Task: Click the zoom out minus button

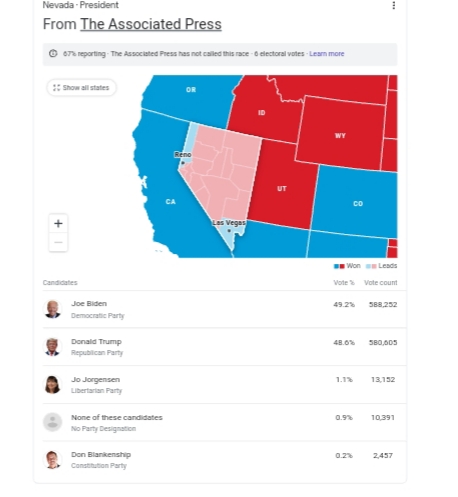Action: point(58,242)
